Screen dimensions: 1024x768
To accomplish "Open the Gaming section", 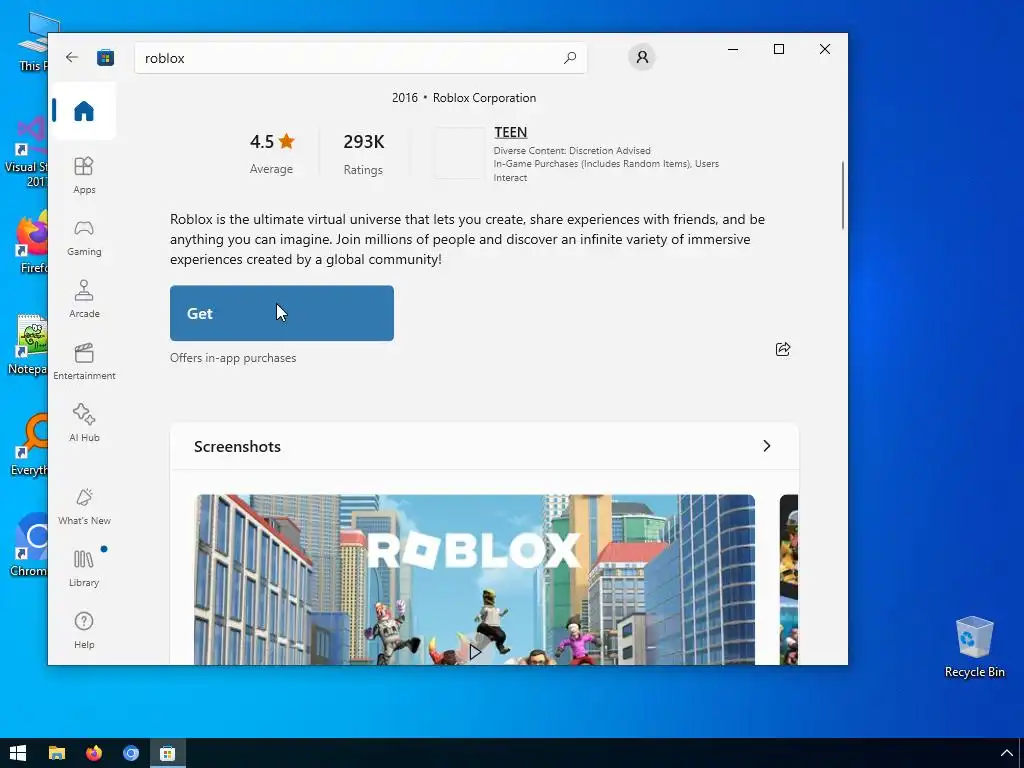I will 84,238.
